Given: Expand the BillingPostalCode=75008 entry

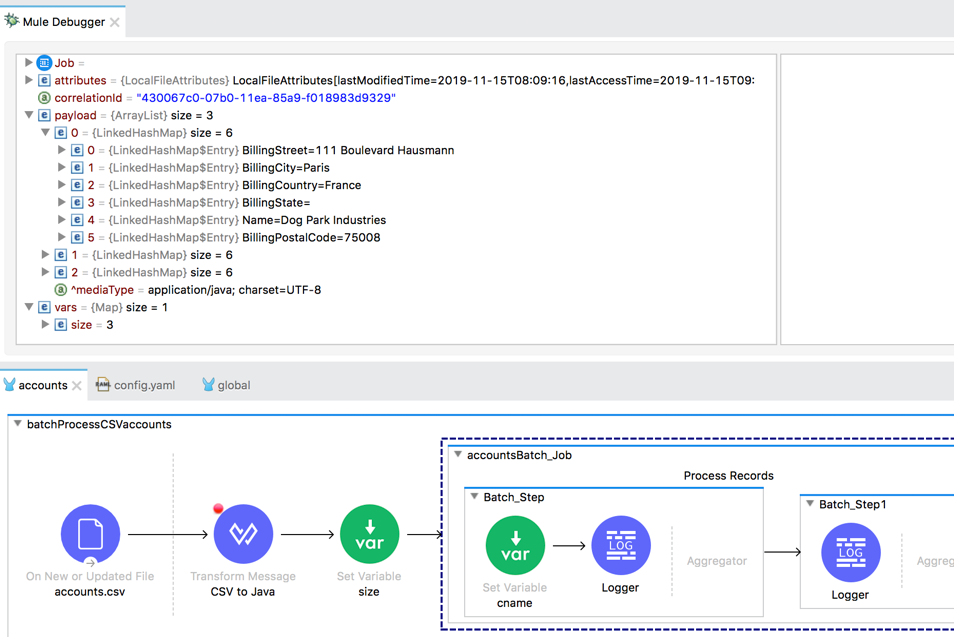Looking at the screenshot, I should [x=61, y=237].
